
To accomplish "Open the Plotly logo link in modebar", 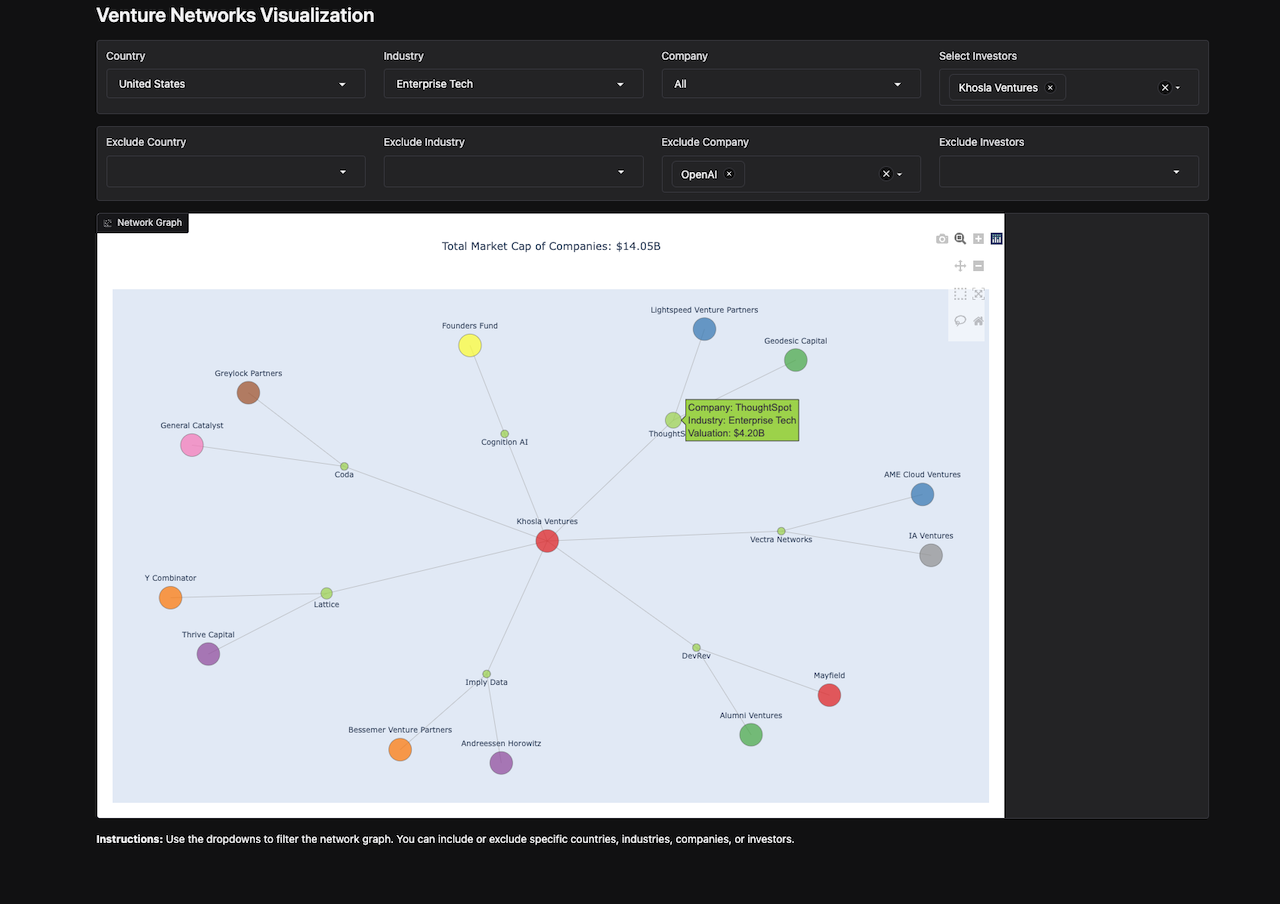I will [x=996, y=239].
